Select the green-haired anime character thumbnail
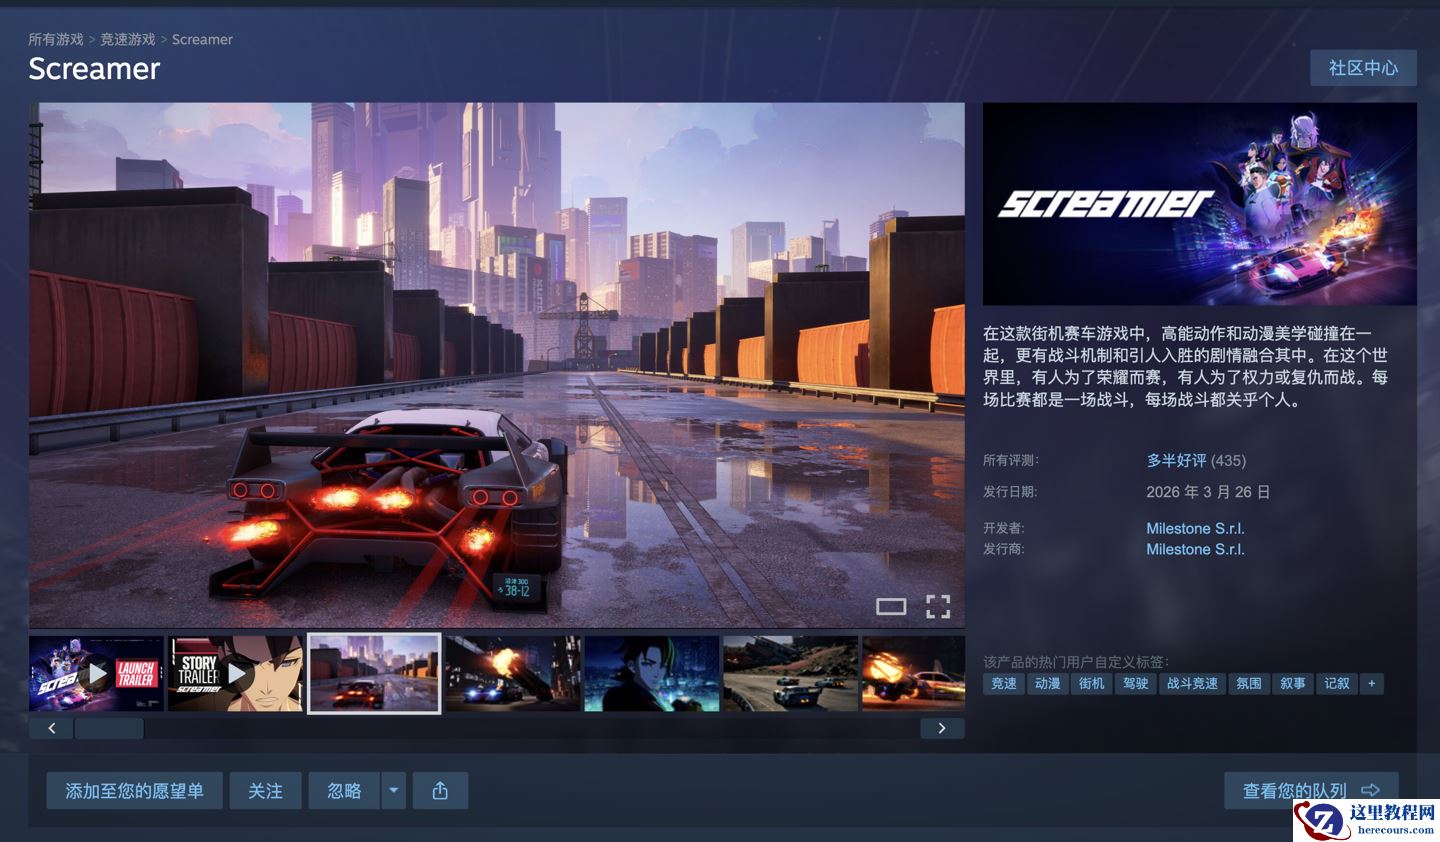The height and width of the screenshot is (842, 1440). click(652, 674)
